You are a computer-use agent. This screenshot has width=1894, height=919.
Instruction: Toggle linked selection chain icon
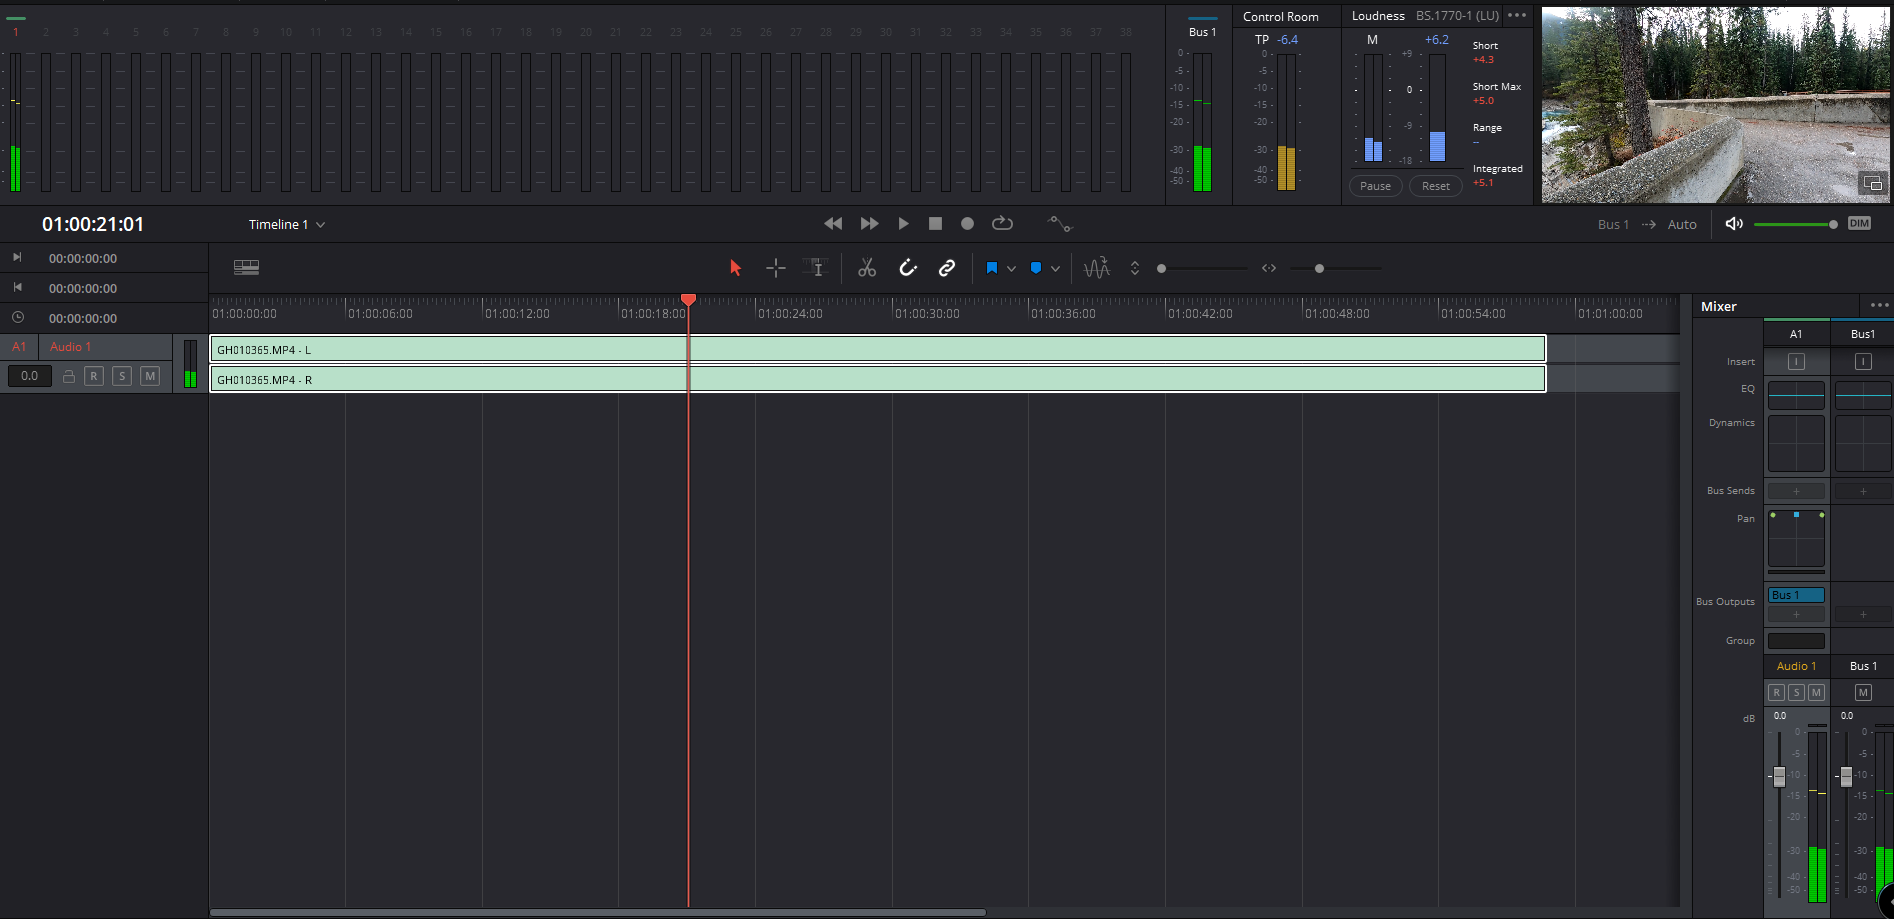947,268
